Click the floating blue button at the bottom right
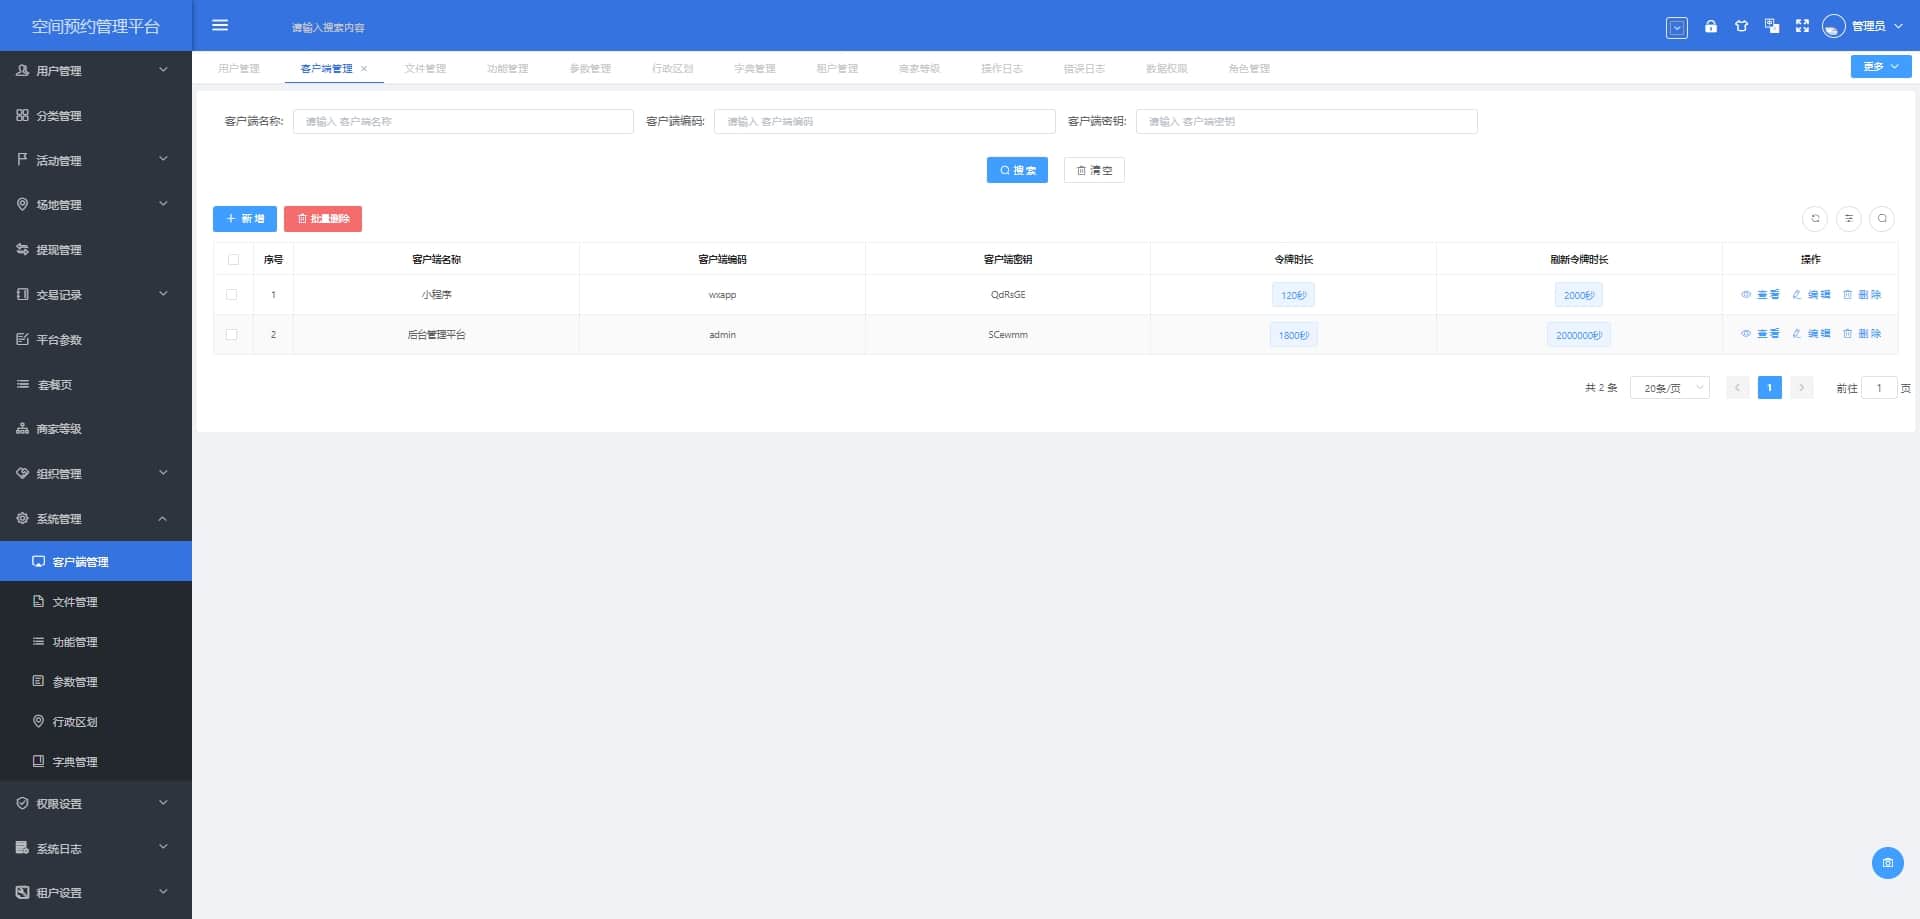 (1887, 862)
